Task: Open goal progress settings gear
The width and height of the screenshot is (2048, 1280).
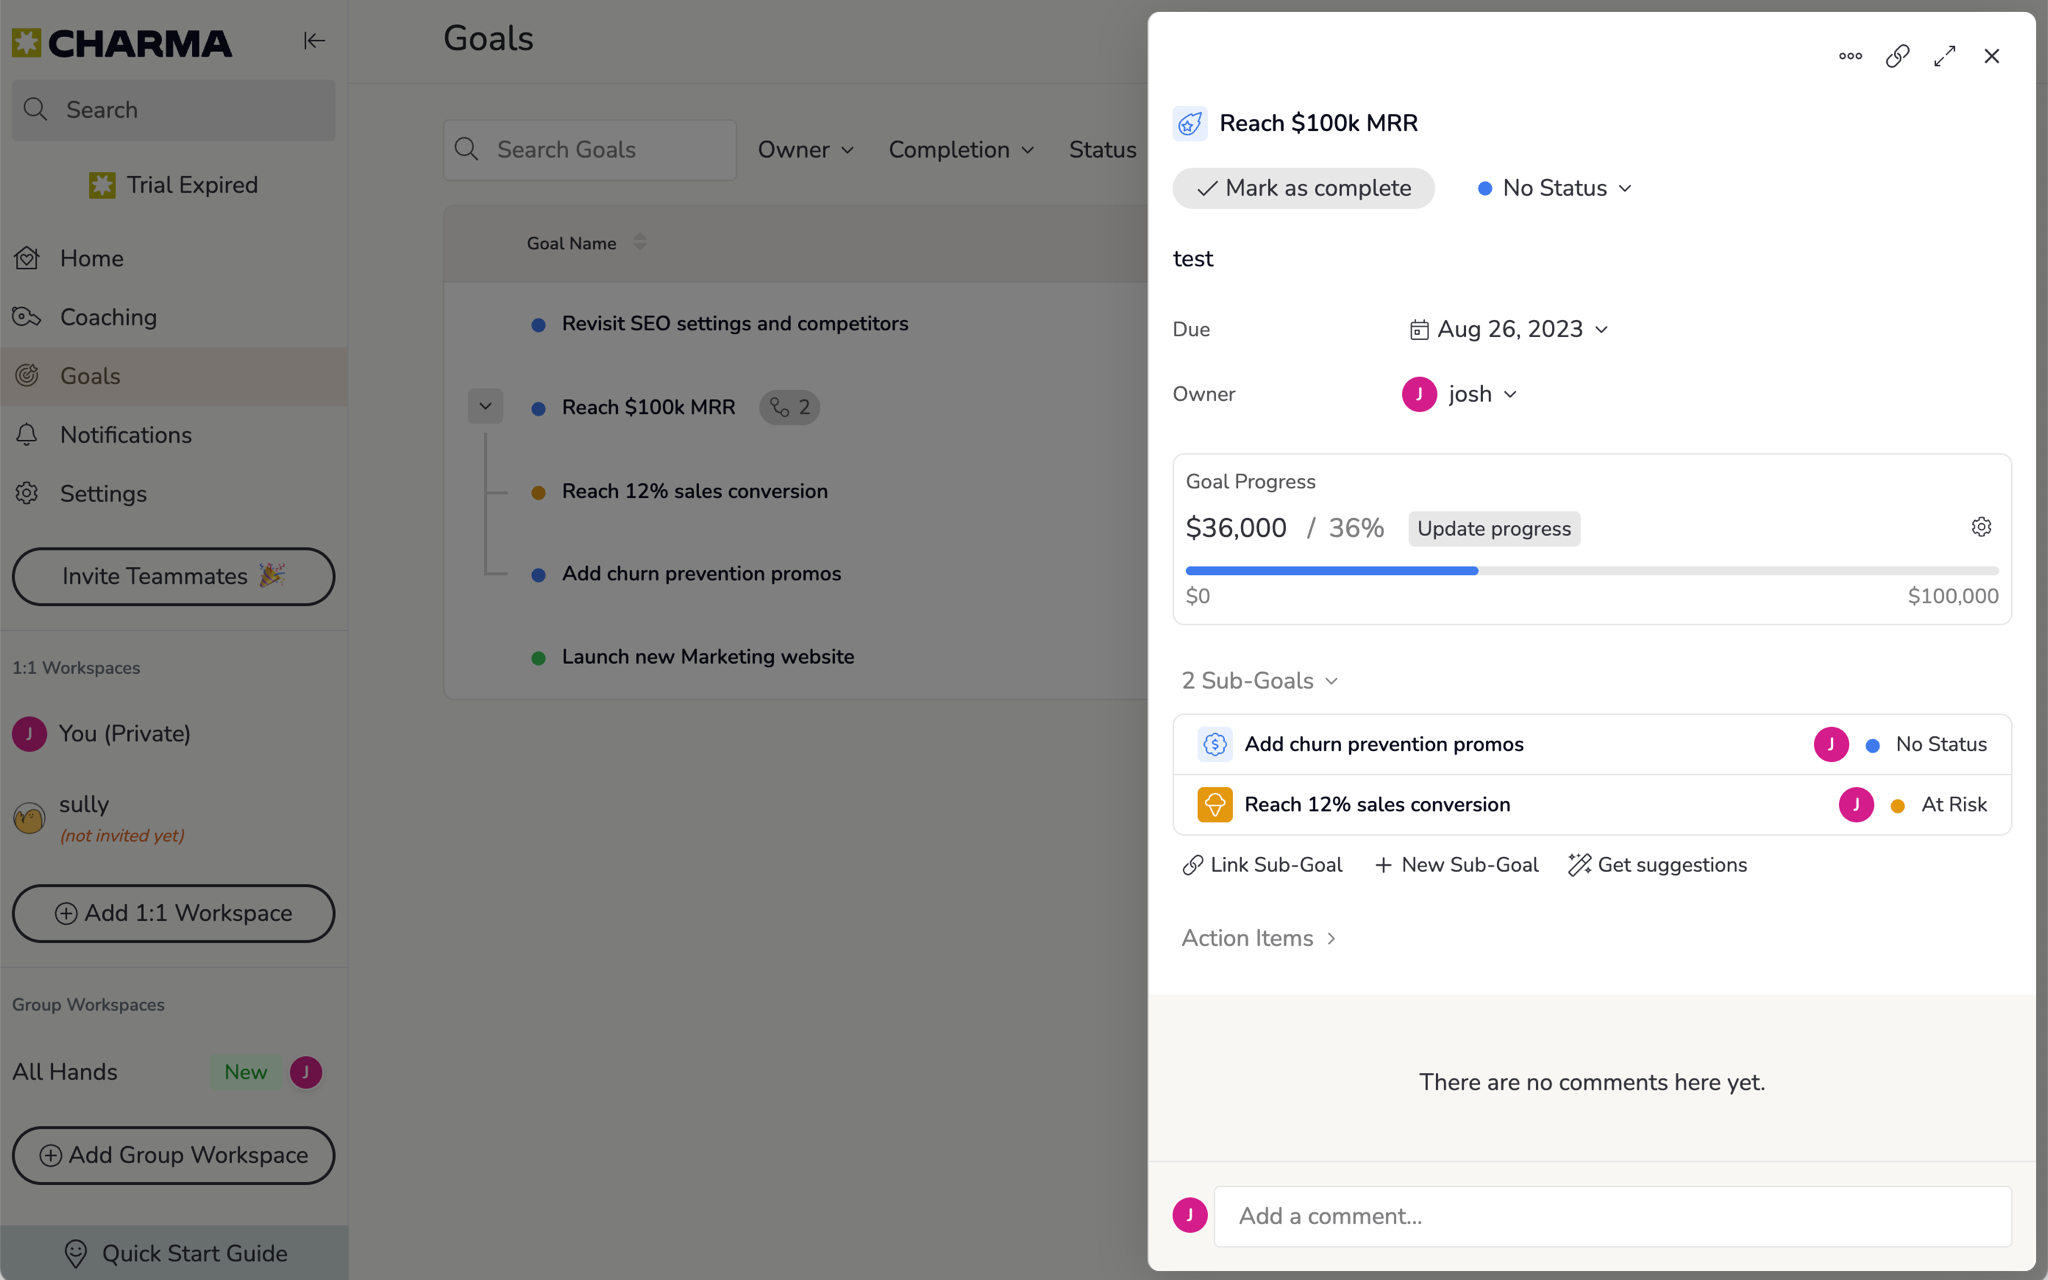Action: 1981,527
